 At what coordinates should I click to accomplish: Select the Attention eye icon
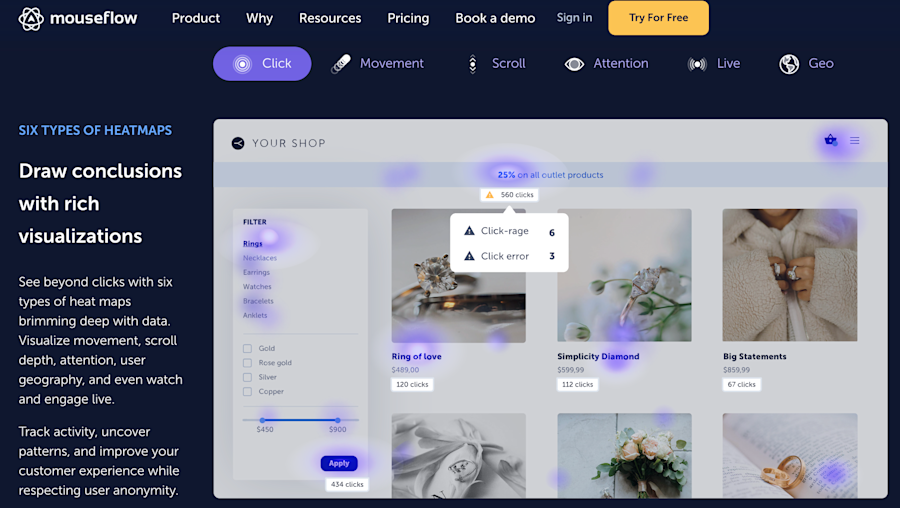(x=574, y=64)
